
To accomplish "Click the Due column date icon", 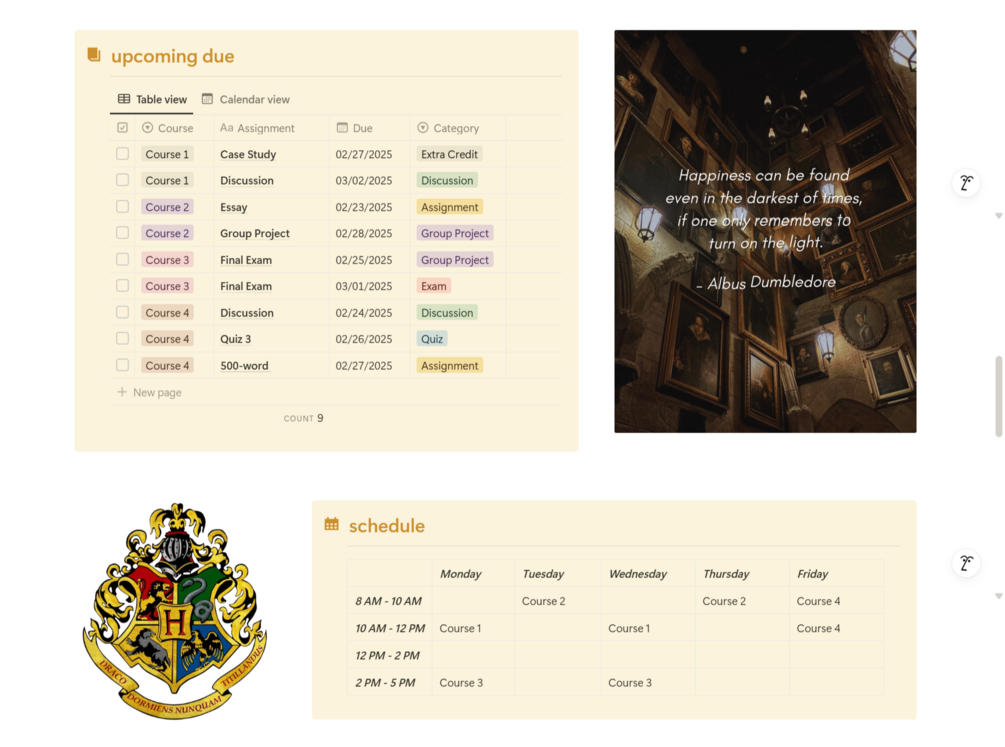I will (x=342, y=128).
